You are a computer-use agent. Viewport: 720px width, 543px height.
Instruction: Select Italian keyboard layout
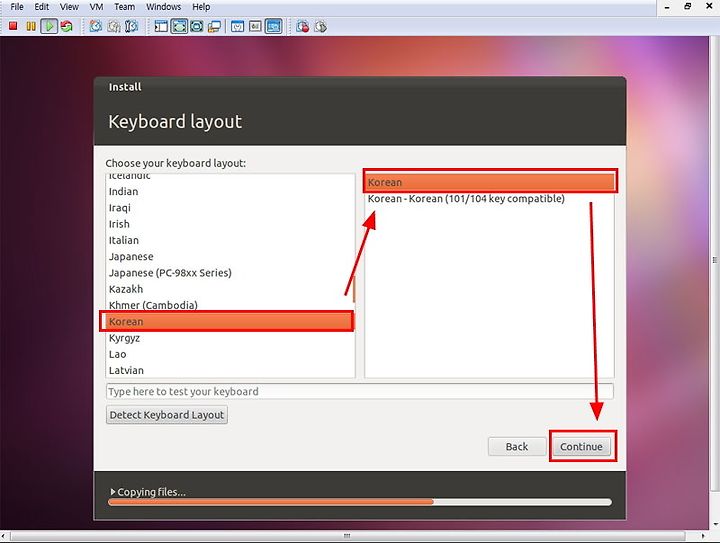230,240
